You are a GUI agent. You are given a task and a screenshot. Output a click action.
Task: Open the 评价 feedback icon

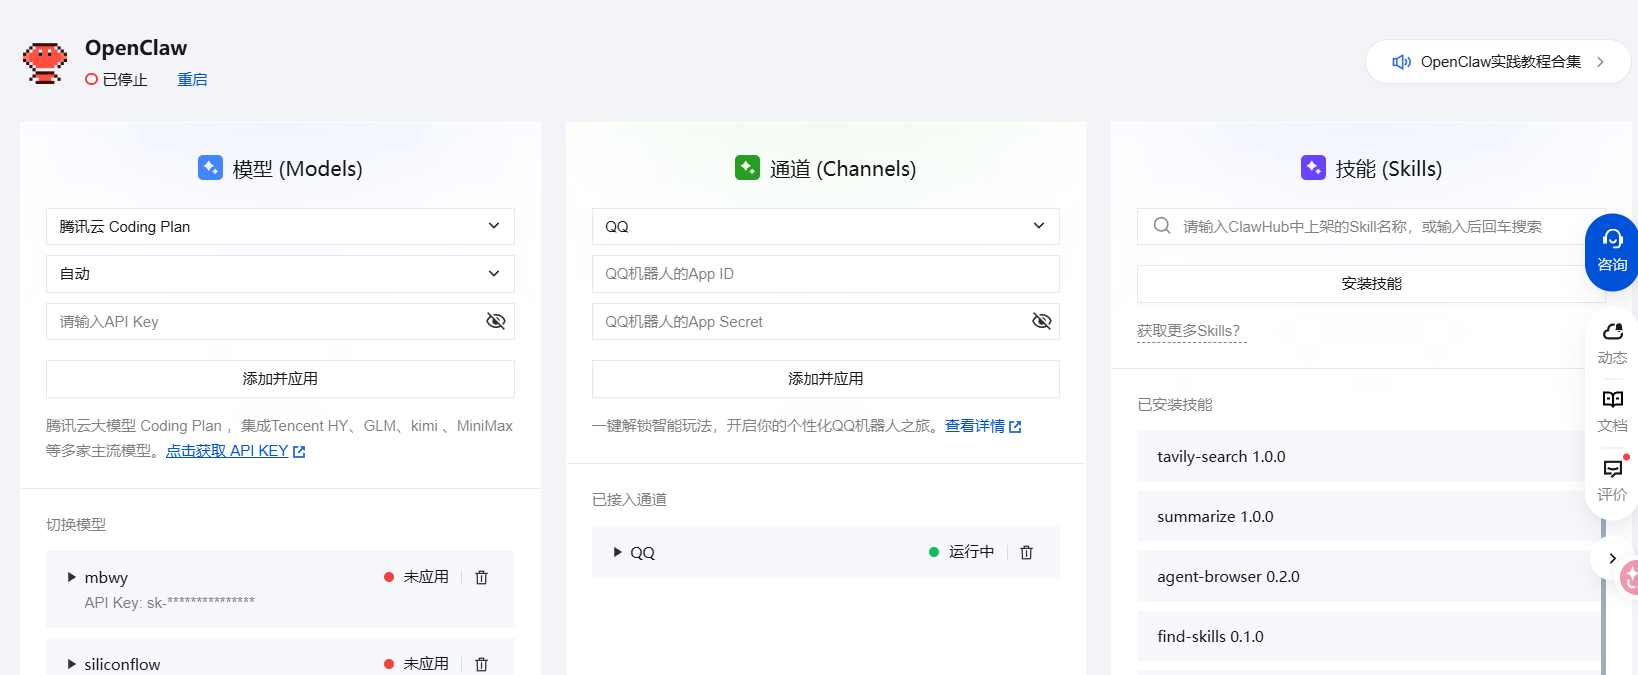click(1612, 480)
